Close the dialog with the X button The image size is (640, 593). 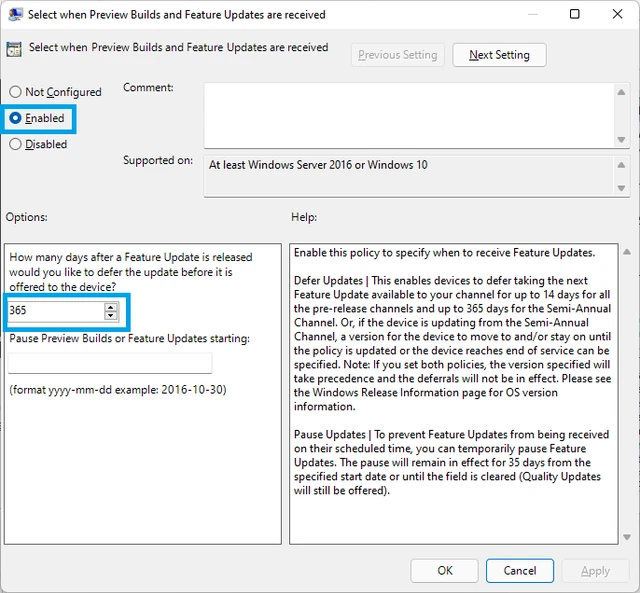tap(617, 14)
